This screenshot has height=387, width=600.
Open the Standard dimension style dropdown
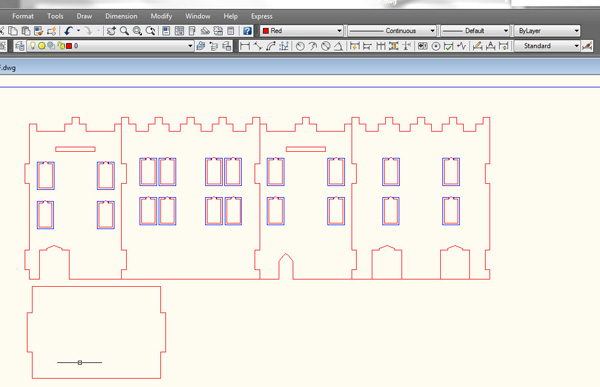(x=546, y=46)
